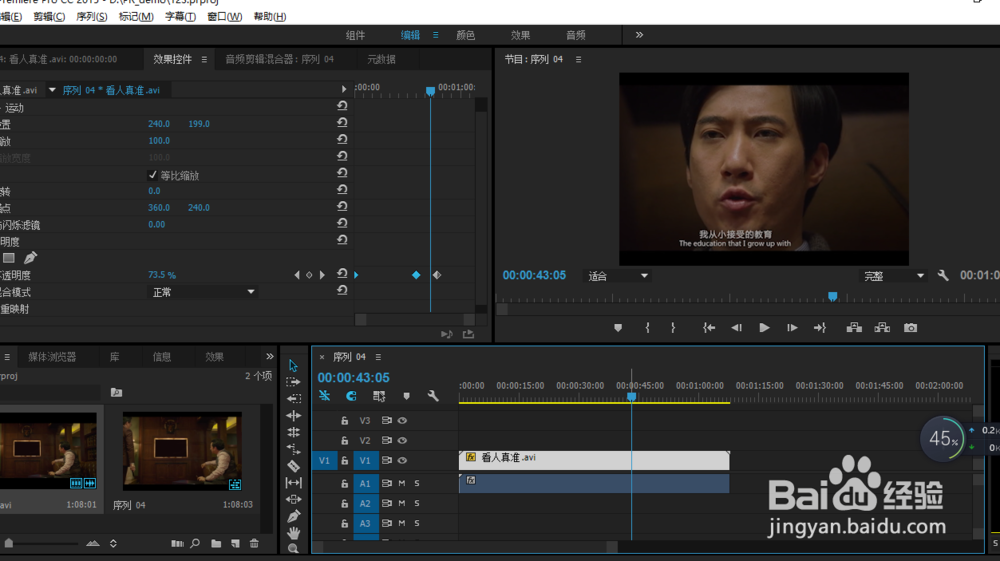Toggle A3 track lock

coord(344,523)
